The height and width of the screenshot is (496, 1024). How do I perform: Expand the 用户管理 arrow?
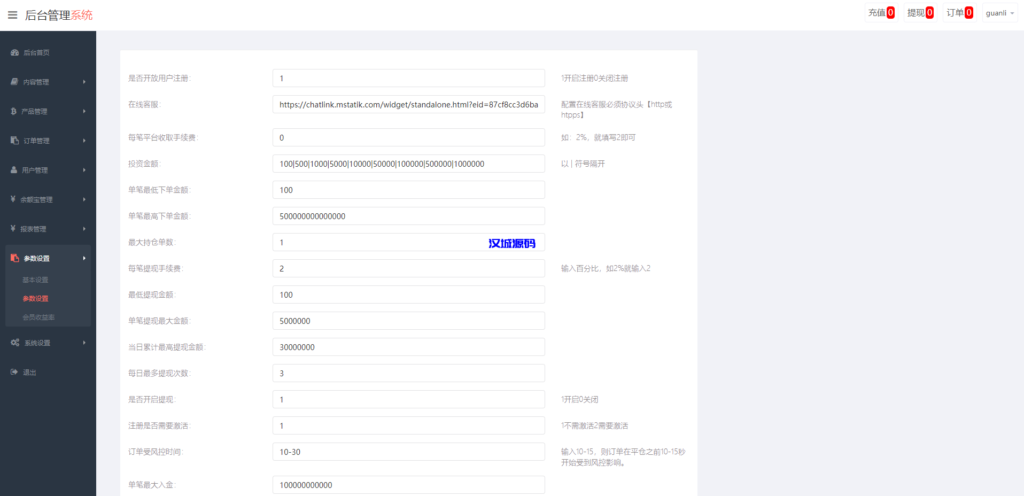click(84, 170)
